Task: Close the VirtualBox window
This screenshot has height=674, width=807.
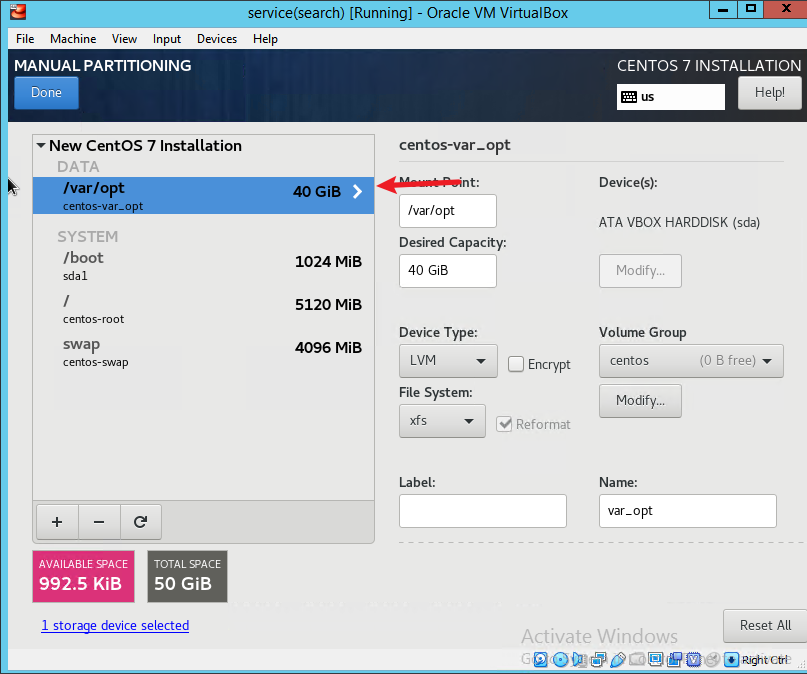Action: click(x=785, y=10)
